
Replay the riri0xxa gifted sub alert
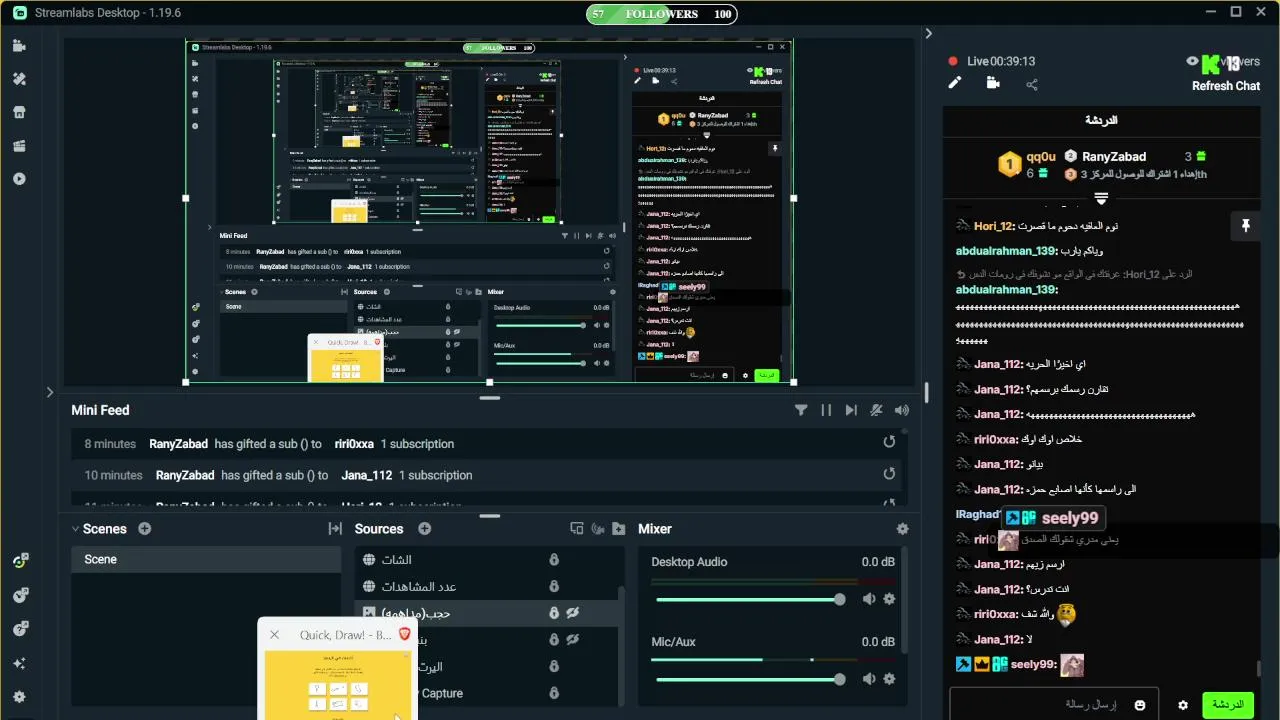pos(889,443)
